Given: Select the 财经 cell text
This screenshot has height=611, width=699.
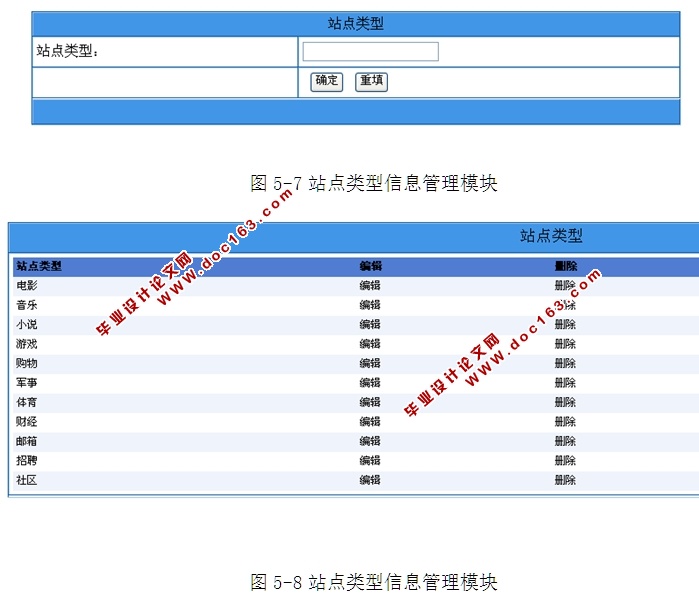Looking at the screenshot, I should pos(27,422).
